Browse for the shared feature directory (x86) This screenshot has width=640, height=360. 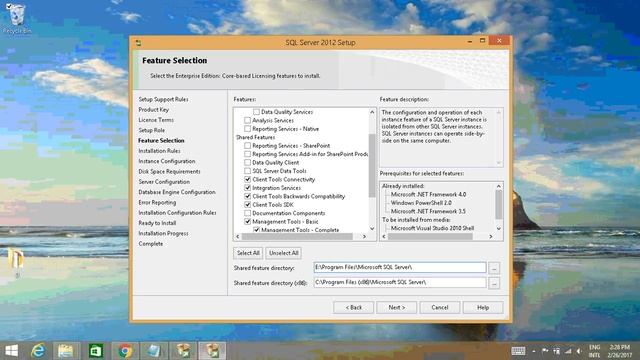click(494, 283)
